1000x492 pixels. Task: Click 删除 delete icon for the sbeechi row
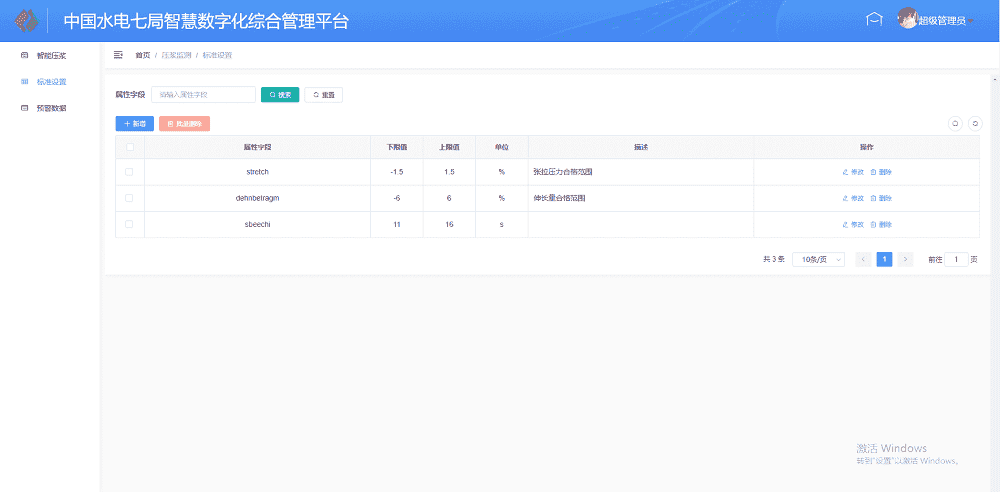click(x=874, y=224)
